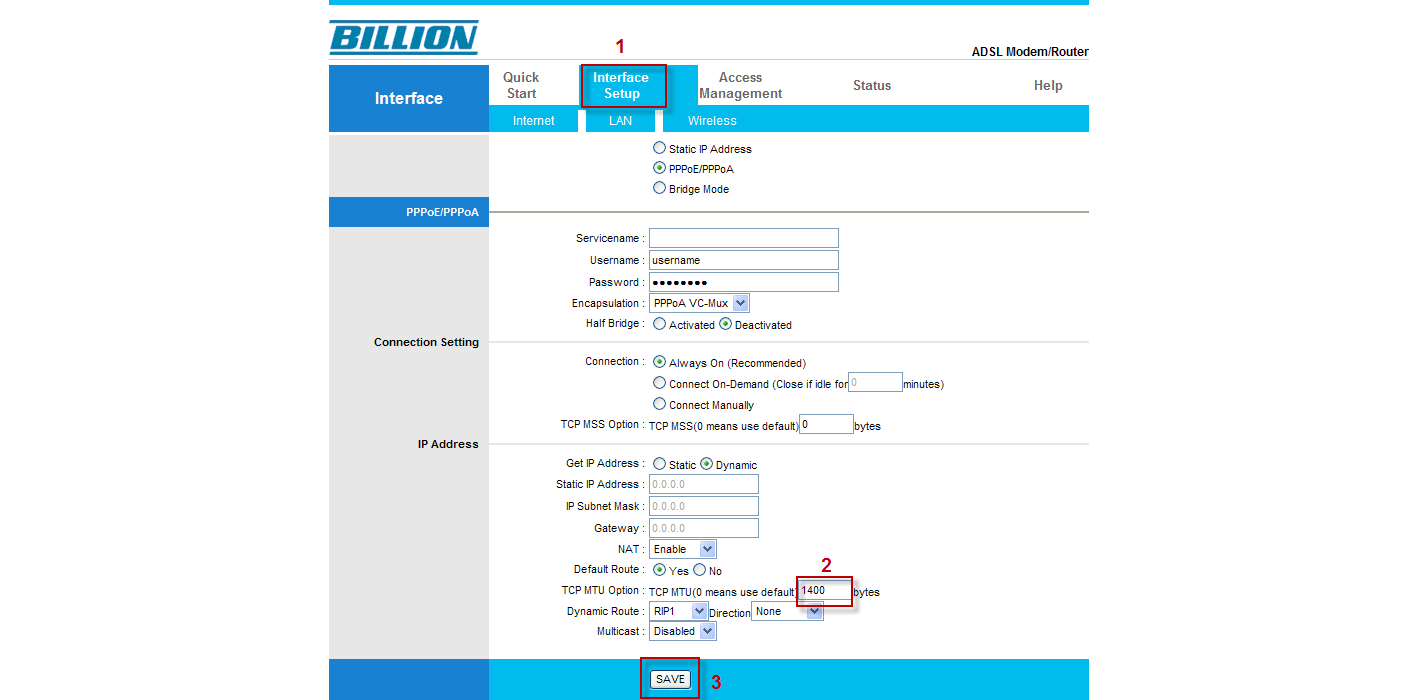Select the Bridge Mode radio option

(659, 188)
